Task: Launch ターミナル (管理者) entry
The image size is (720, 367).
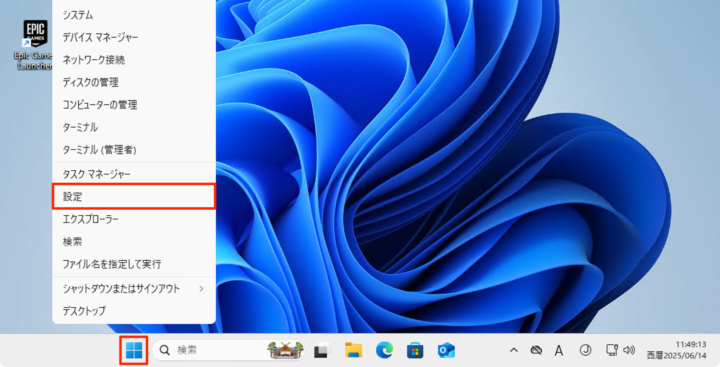Action: coord(134,150)
